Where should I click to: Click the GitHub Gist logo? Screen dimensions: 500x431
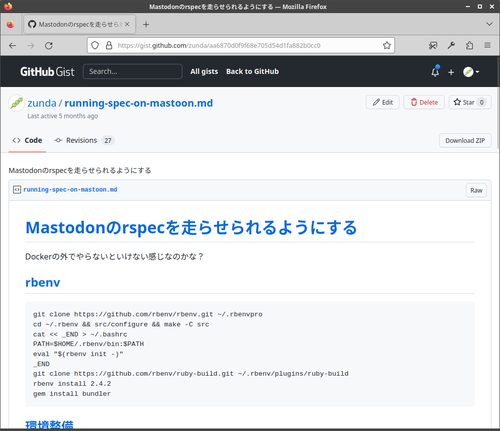tap(47, 72)
